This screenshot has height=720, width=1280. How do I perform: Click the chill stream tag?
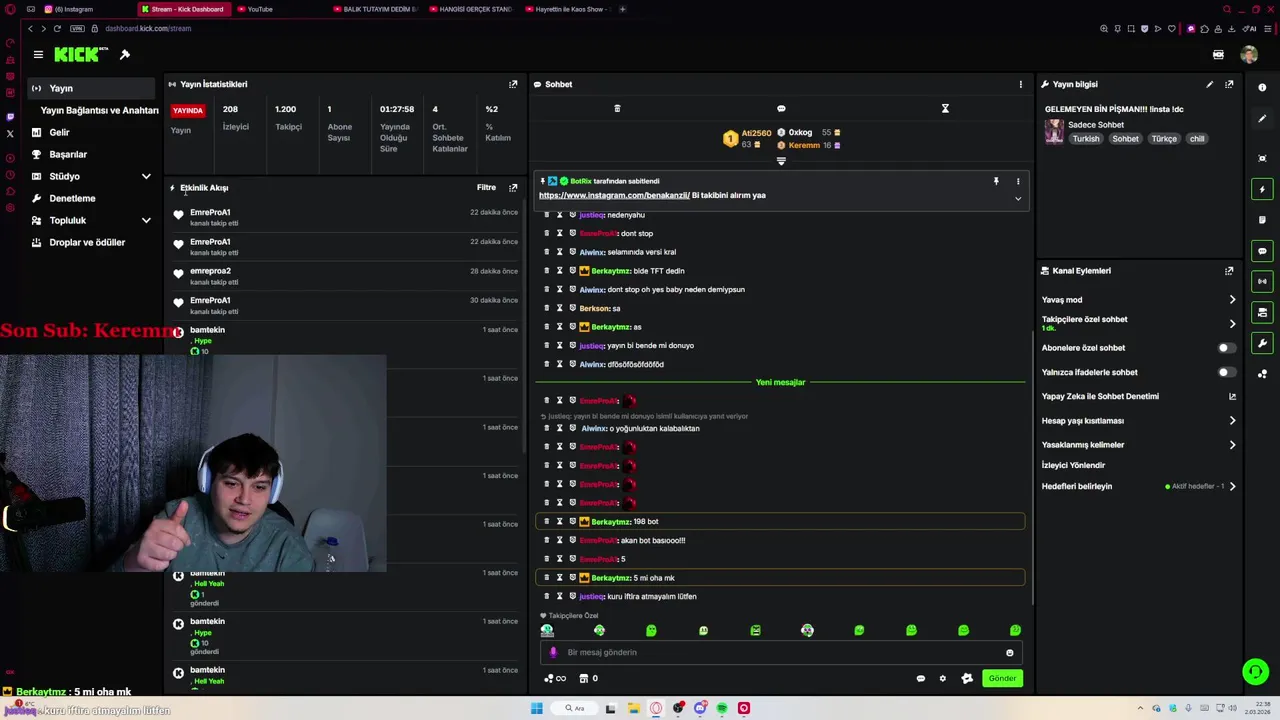[x=1197, y=139]
